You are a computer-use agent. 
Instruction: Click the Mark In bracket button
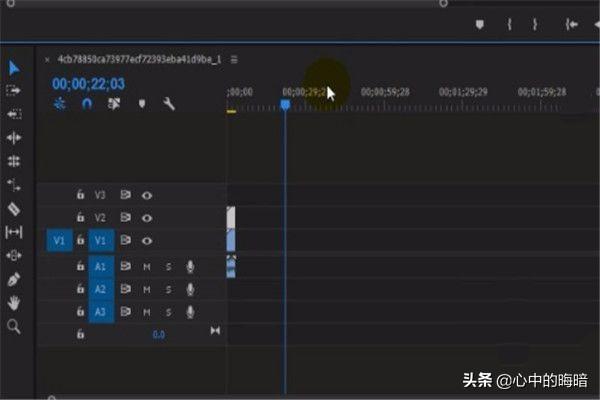click(x=508, y=24)
